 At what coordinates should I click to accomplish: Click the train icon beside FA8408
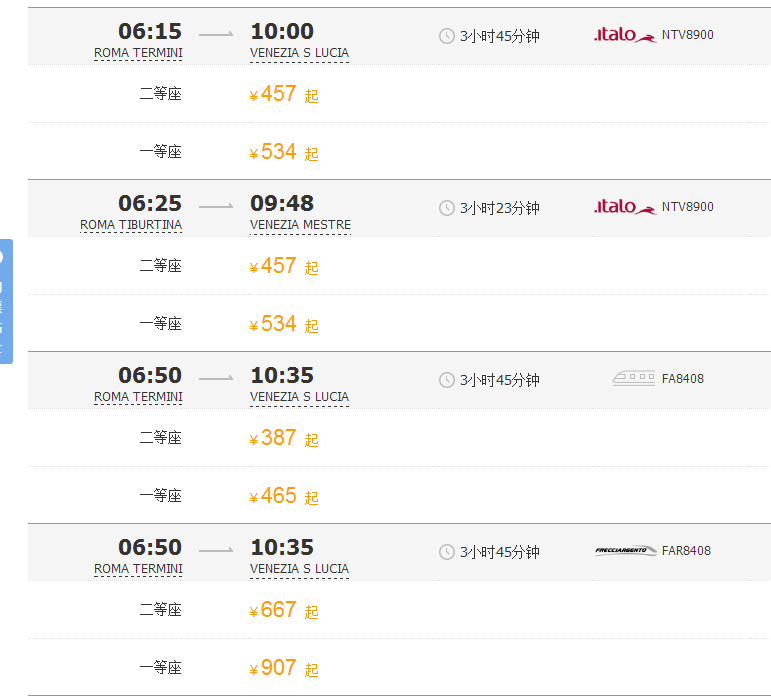(x=633, y=378)
